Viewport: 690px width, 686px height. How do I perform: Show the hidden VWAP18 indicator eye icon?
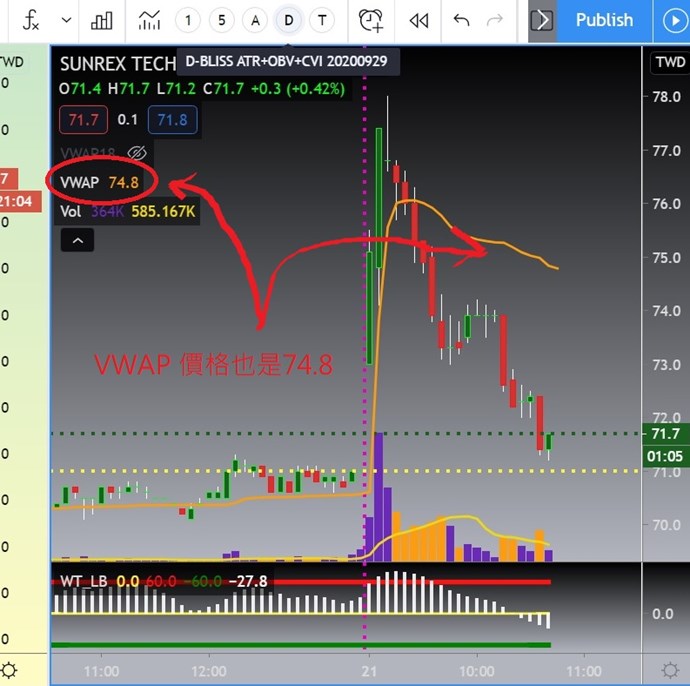coord(137,153)
